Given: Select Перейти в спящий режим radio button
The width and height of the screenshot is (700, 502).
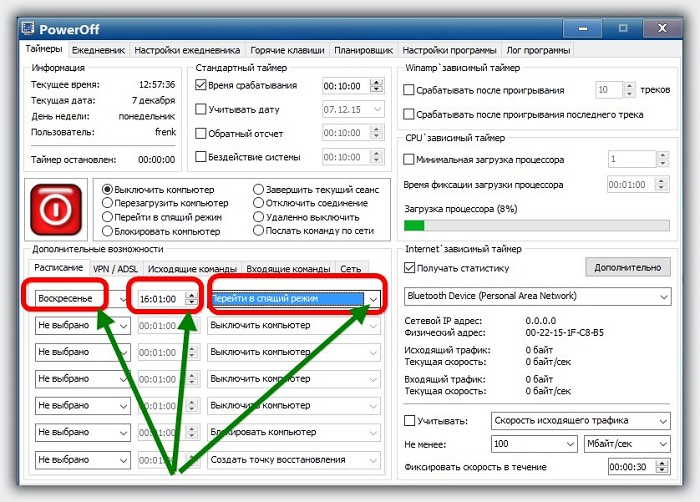Looking at the screenshot, I should tap(107, 217).
